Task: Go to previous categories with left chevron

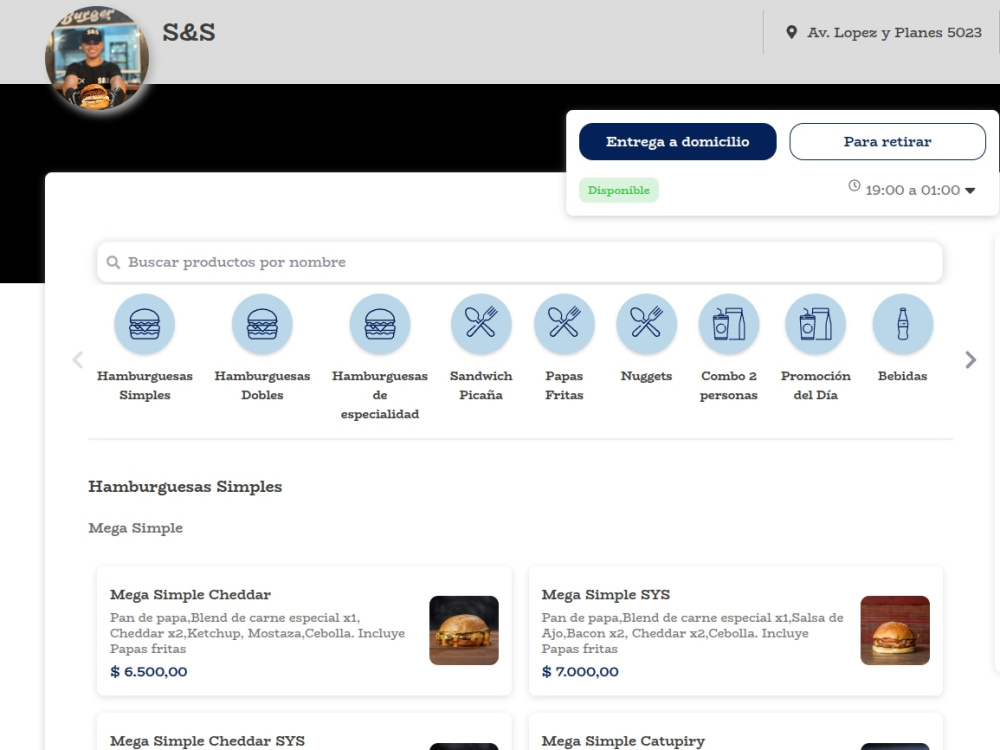Action: point(78,360)
